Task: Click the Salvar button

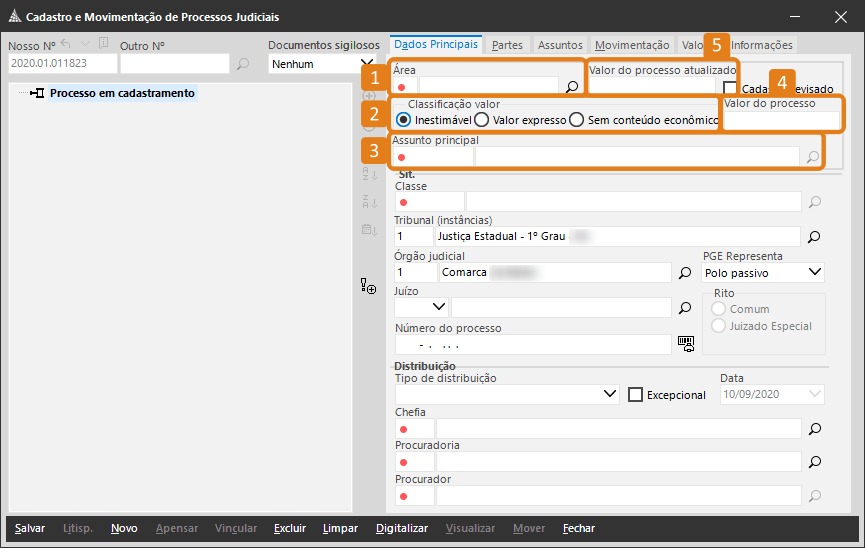Action: (30, 528)
